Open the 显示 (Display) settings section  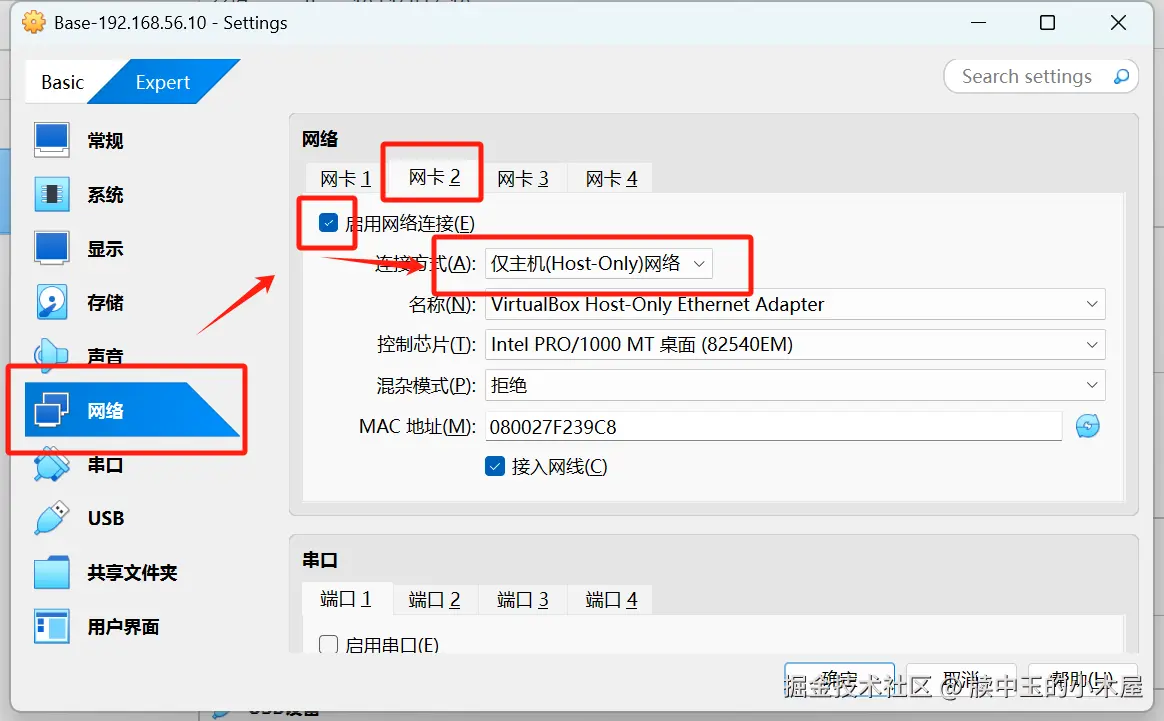[x=104, y=248]
